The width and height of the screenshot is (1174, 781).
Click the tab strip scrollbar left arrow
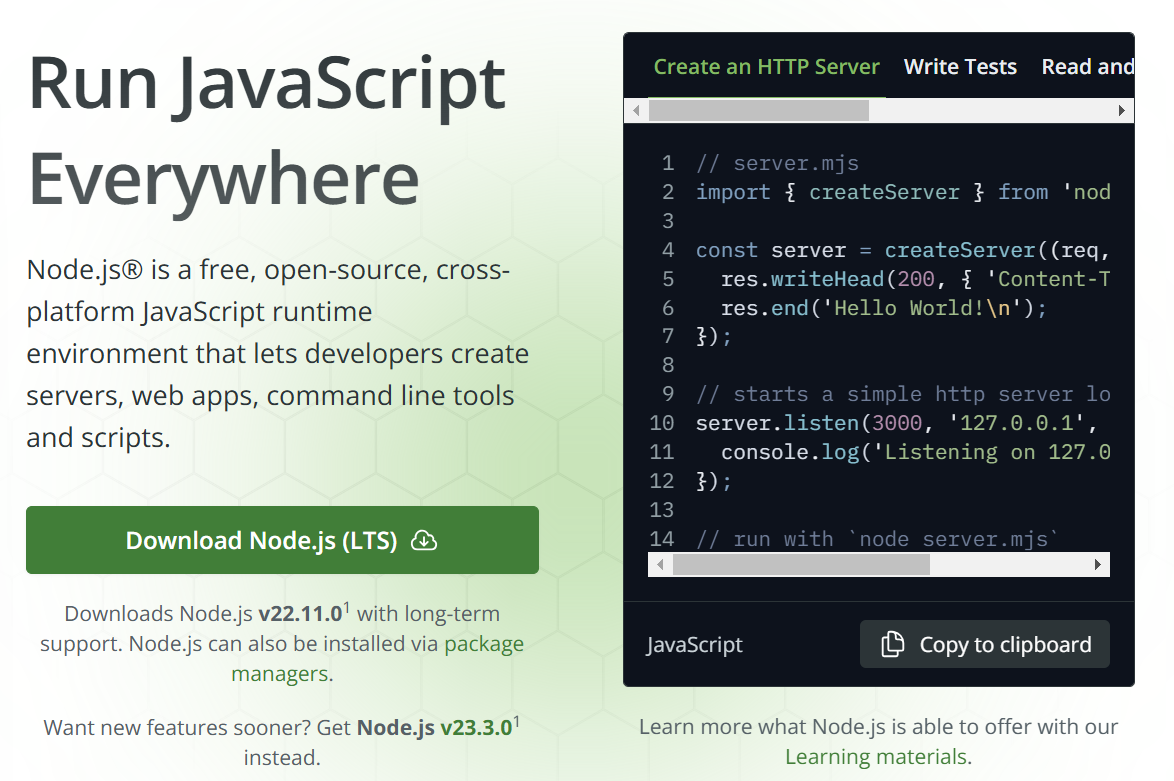636,111
